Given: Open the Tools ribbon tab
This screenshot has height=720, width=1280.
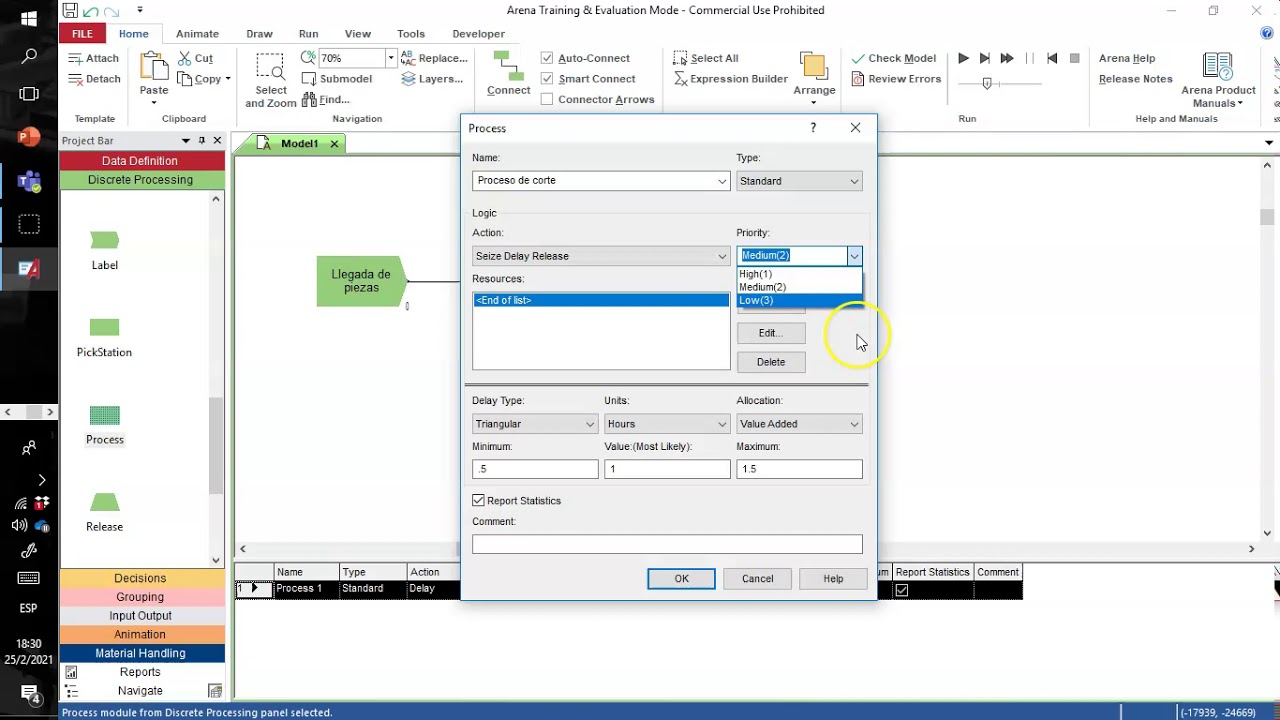Looking at the screenshot, I should [x=411, y=34].
